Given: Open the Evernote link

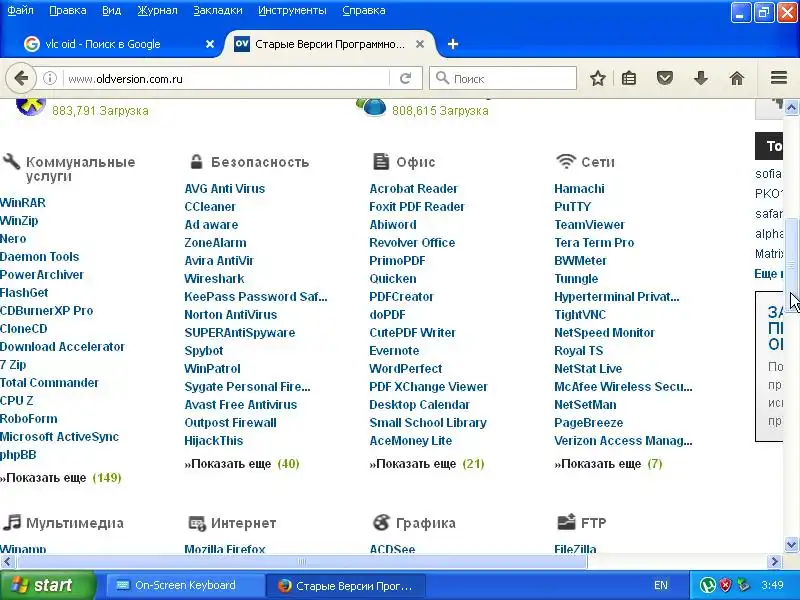Looking at the screenshot, I should [394, 351].
